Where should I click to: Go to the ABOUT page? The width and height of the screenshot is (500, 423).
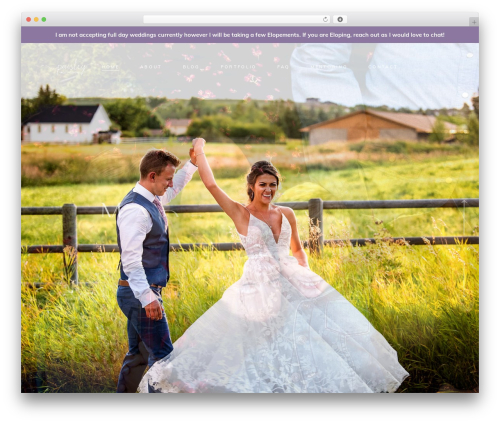pos(150,67)
